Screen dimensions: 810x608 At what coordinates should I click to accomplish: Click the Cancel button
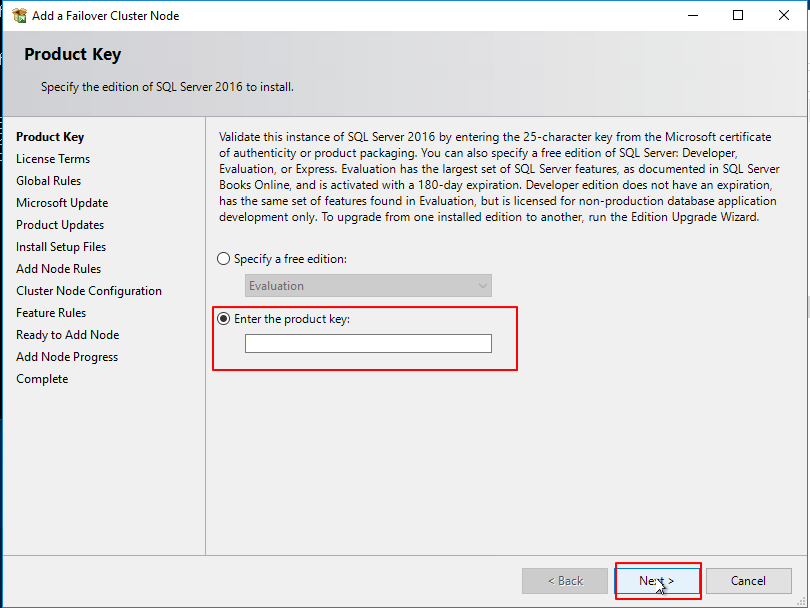pyautogui.click(x=749, y=581)
